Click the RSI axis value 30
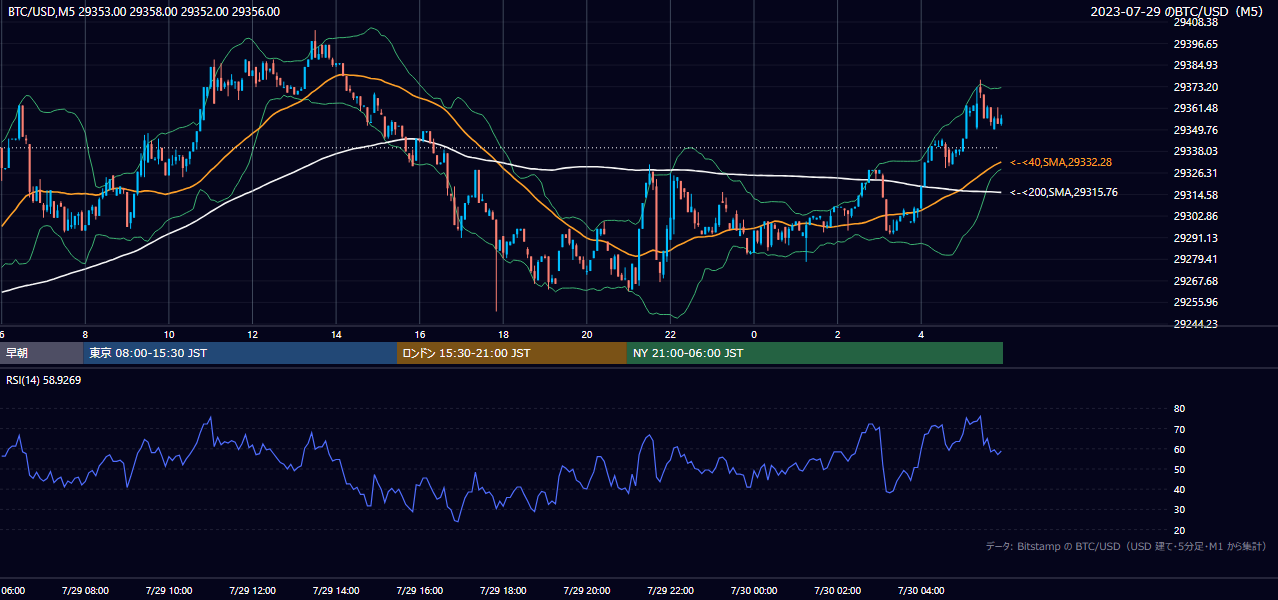Screen dimensions: 1278x600 [1179, 510]
